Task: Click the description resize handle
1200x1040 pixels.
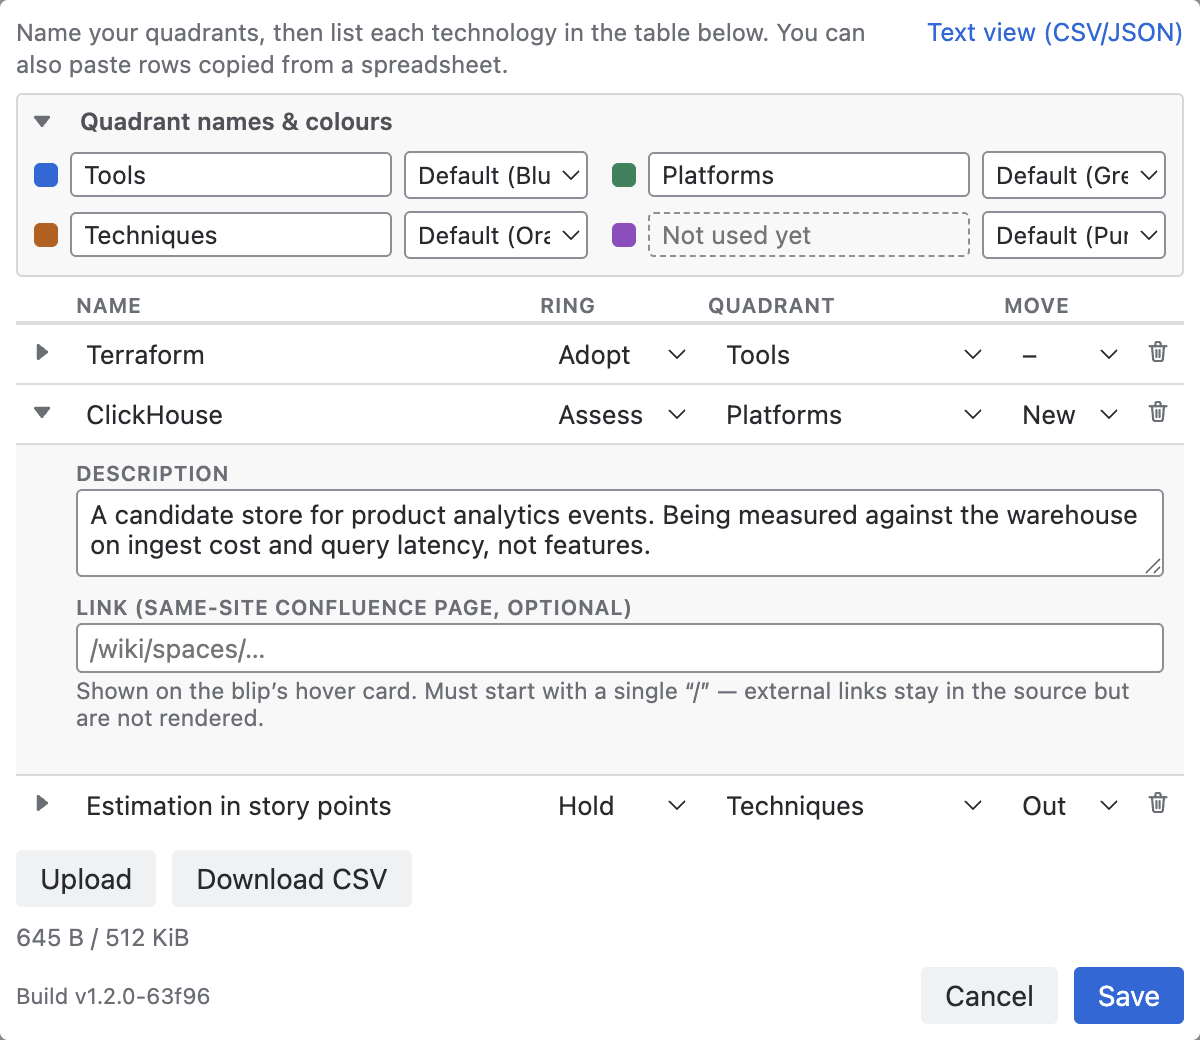Action: (1153, 566)
